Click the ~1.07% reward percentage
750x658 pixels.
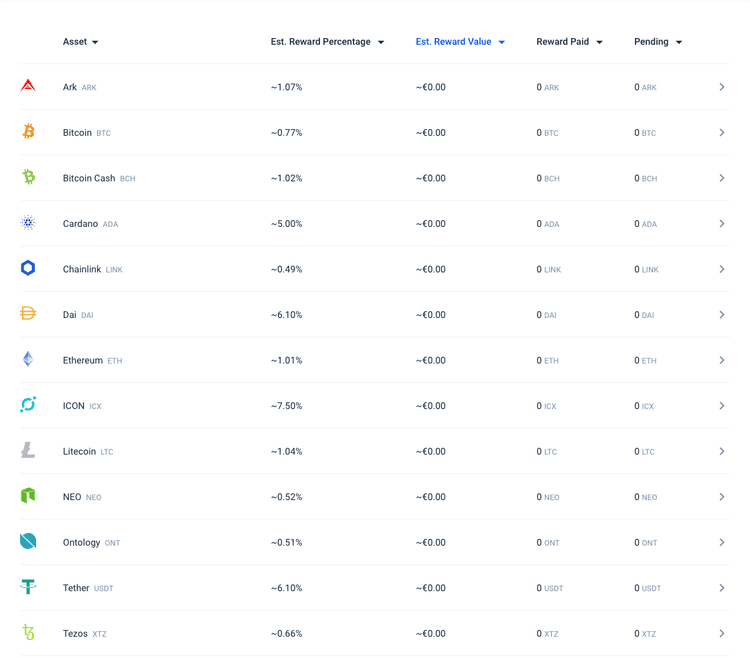coord(287,87)
